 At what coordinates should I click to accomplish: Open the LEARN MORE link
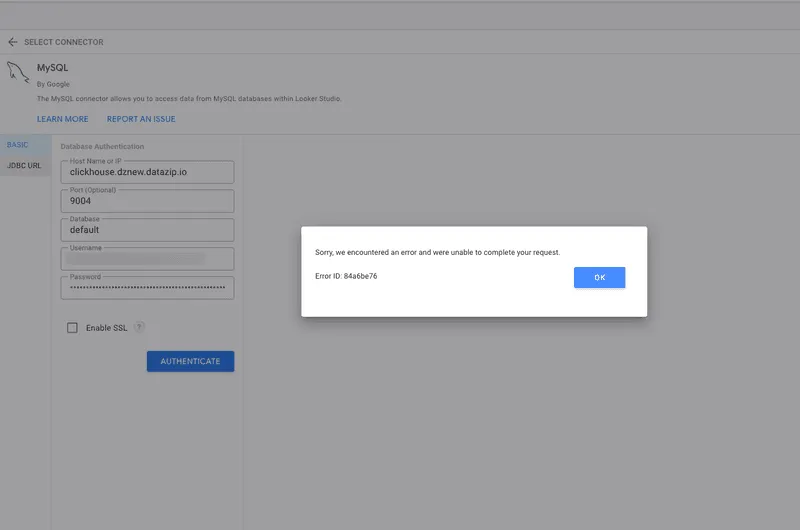62,119
